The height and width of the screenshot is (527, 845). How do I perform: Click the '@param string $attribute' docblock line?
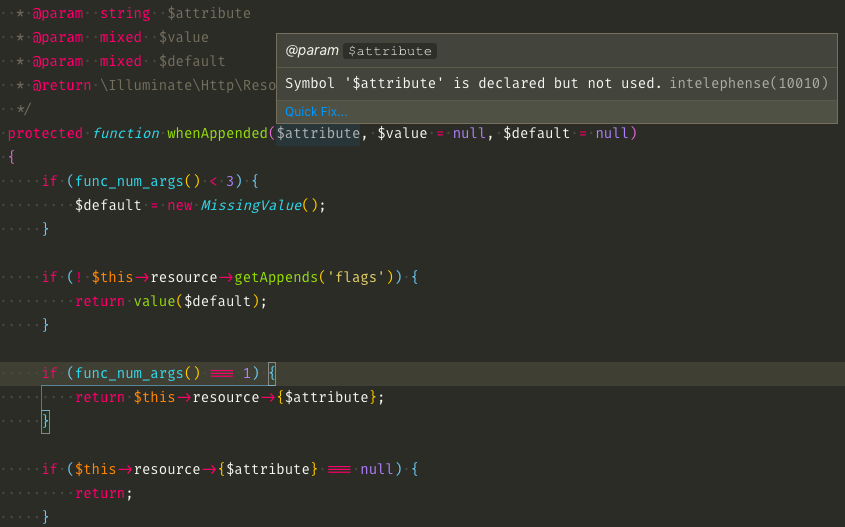click(134, 13)
